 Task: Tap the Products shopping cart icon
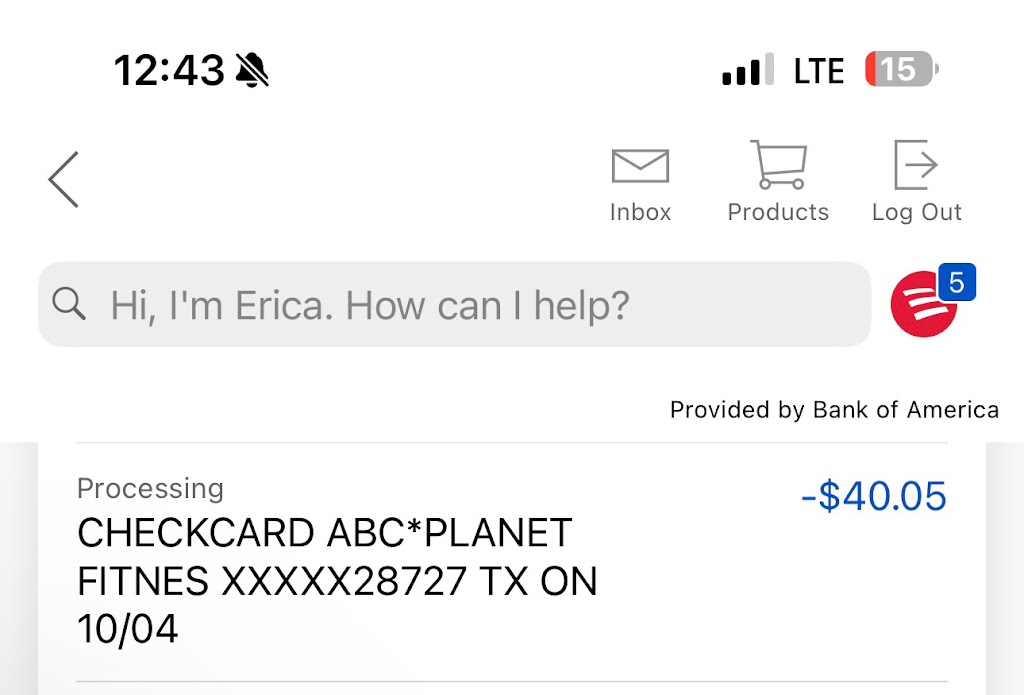click(778, 165)
